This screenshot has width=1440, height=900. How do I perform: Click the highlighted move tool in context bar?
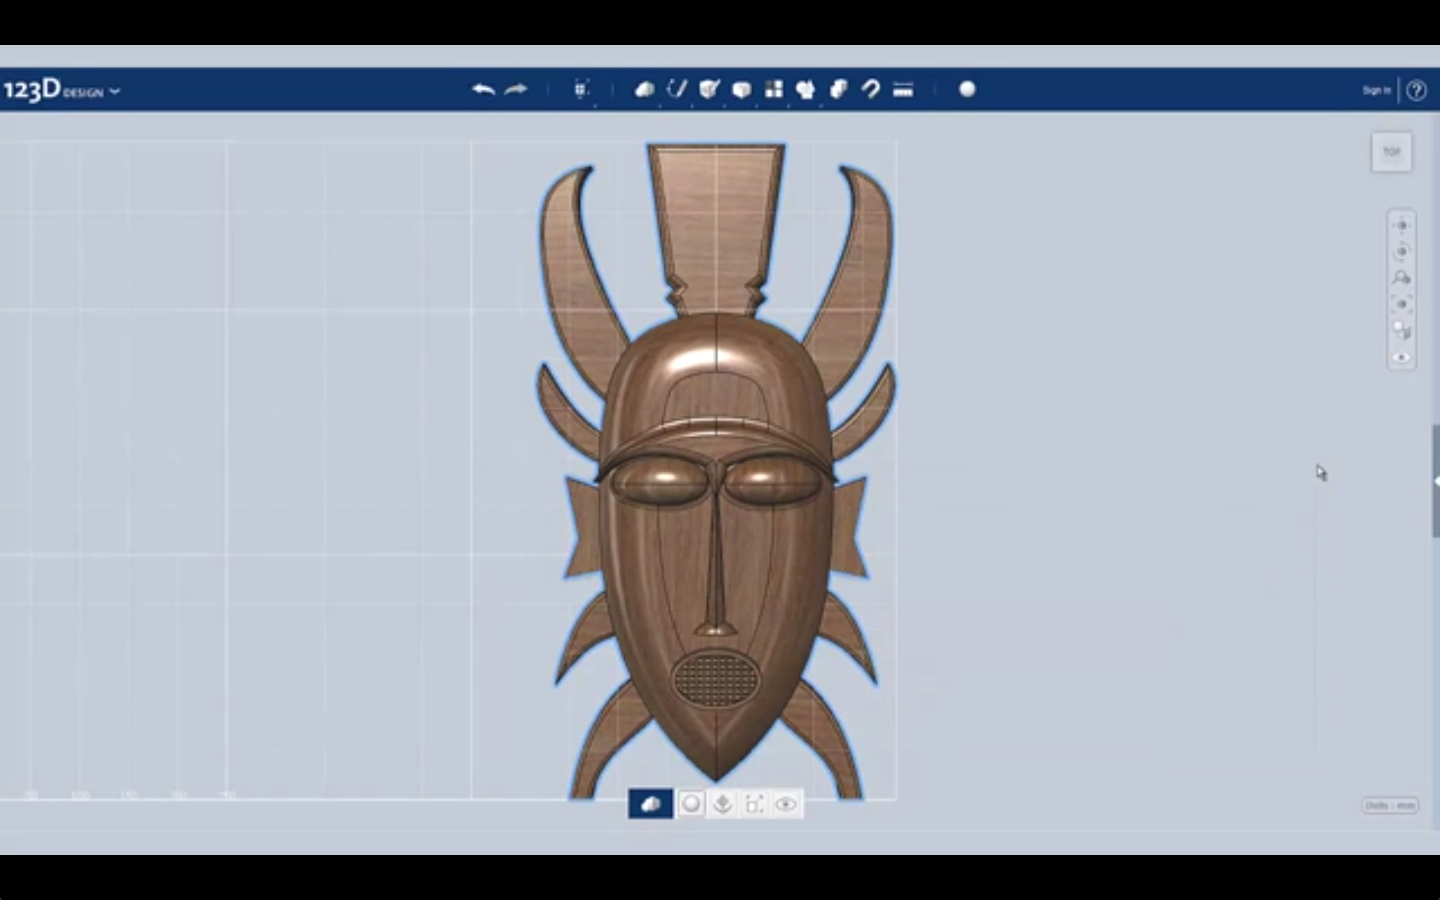point(650,804)
